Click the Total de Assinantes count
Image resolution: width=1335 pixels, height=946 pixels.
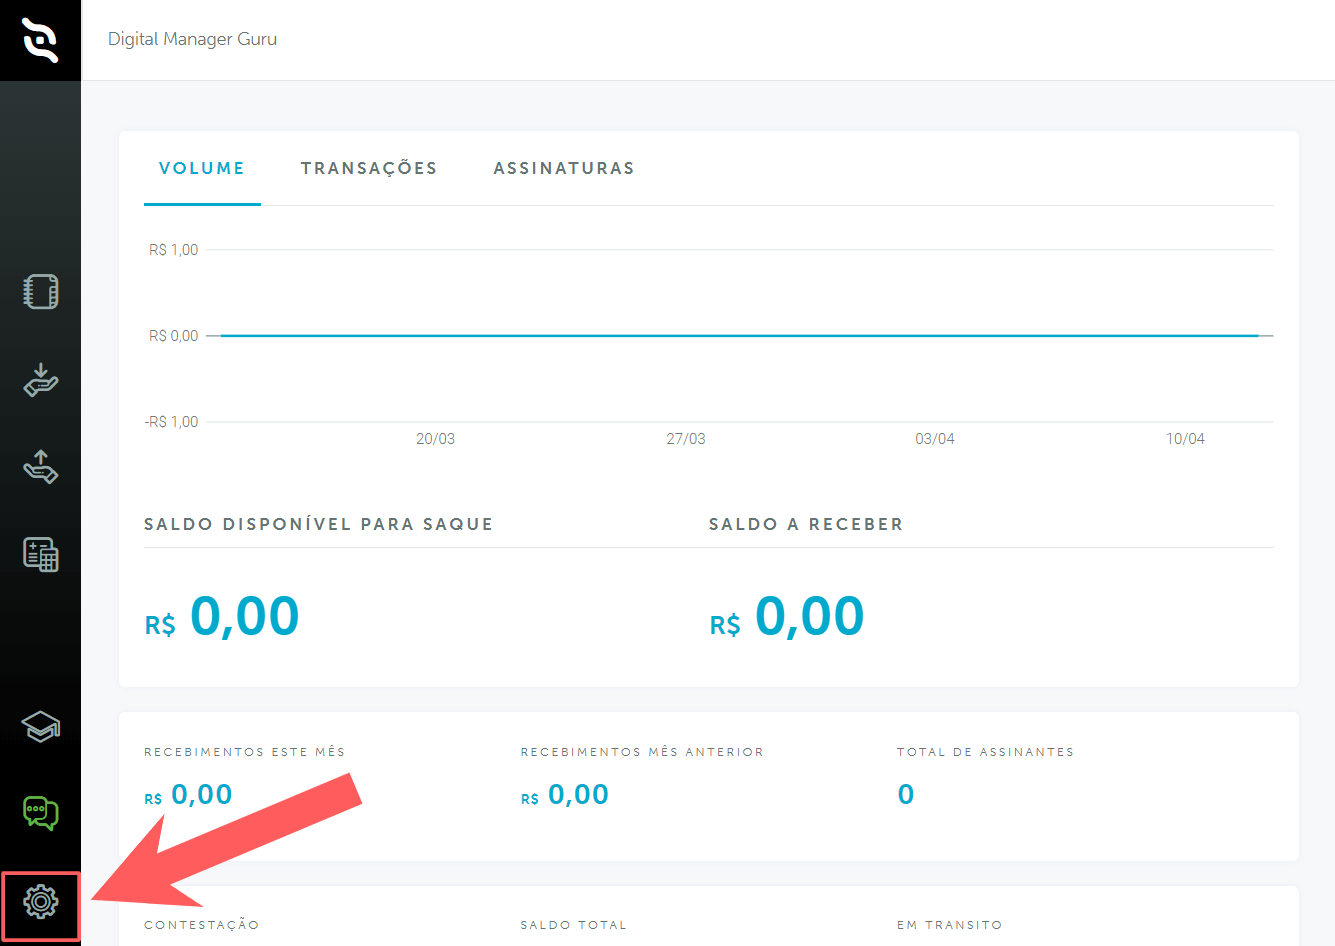tap(906, 795)
